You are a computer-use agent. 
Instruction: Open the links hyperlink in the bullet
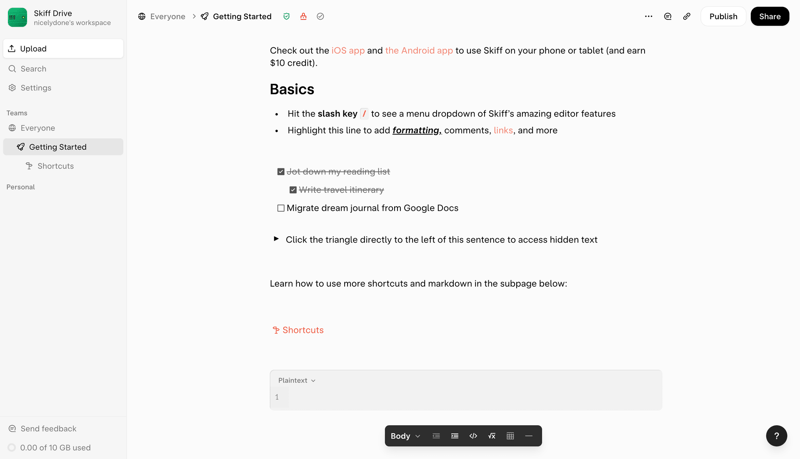(503, 131)
